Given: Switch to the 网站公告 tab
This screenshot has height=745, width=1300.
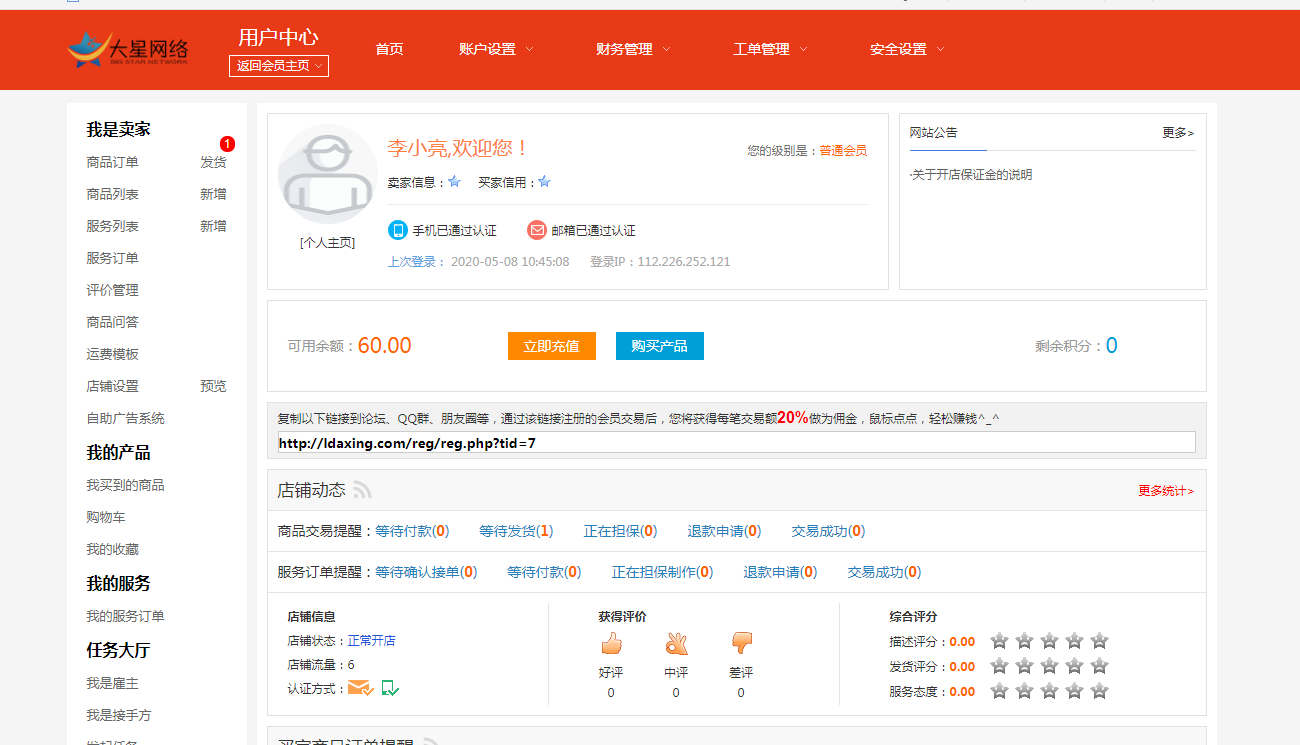Looking at the screenshot, I should 933,132.
